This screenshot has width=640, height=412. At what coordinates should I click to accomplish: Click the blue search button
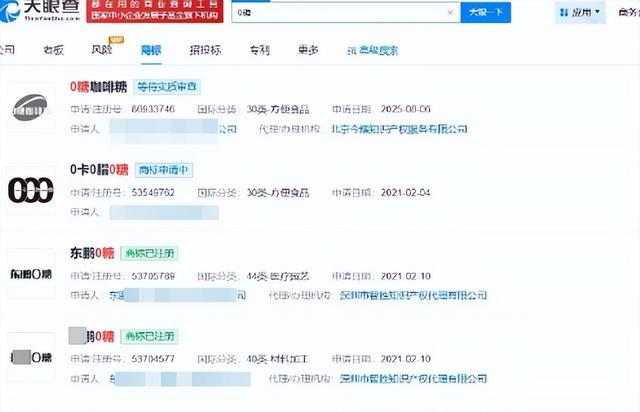coord(485,12)
